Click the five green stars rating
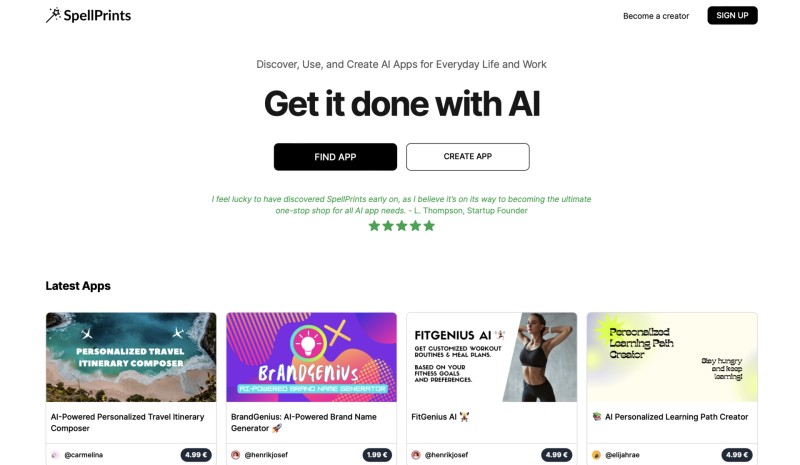Screen dimensions: 800x465 pos(402,226)
